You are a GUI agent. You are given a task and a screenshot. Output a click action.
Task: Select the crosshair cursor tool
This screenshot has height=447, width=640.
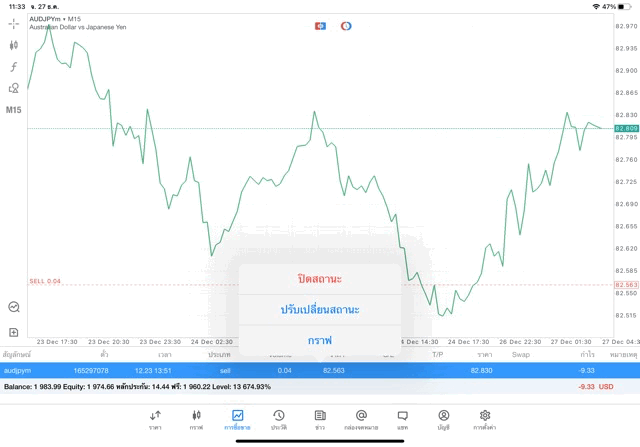pos(14,23)
